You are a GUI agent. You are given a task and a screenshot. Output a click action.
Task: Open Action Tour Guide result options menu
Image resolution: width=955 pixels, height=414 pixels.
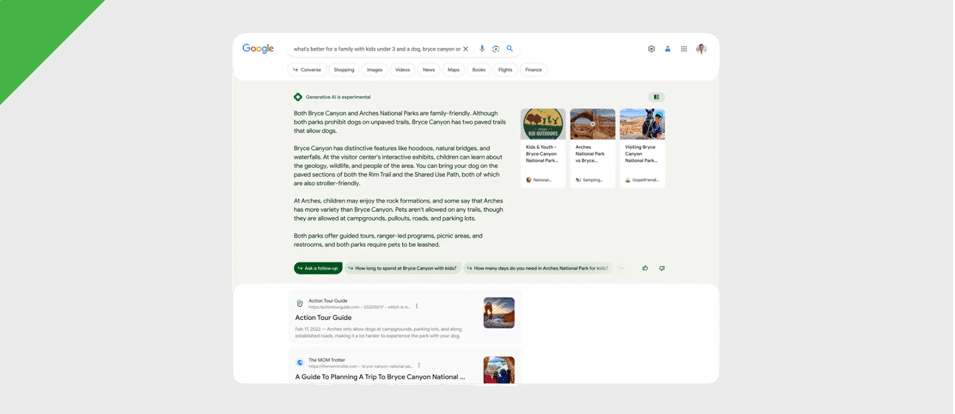417,306
